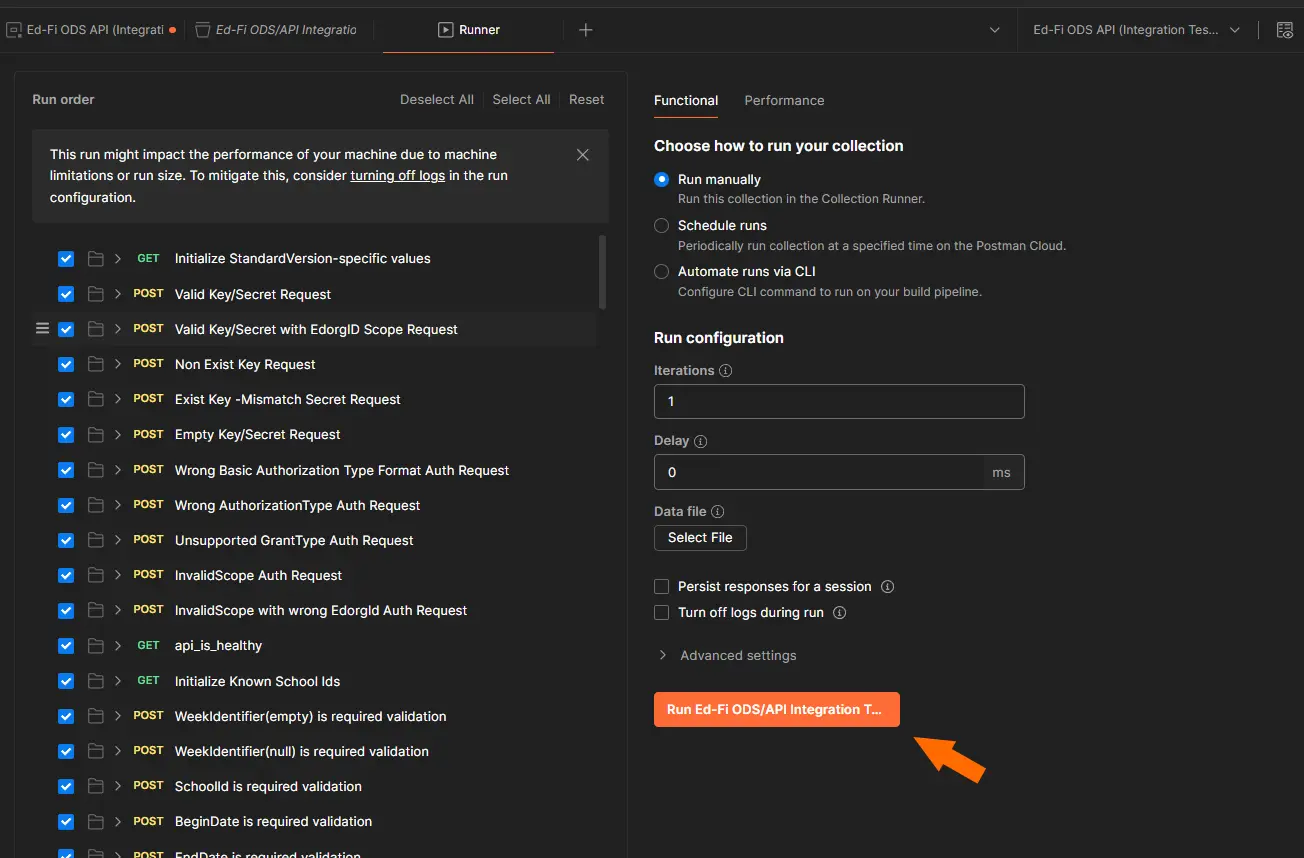
Task: Click folder icon of Wrong AuthorizationType Auth Request
Action: pos(95,505)
